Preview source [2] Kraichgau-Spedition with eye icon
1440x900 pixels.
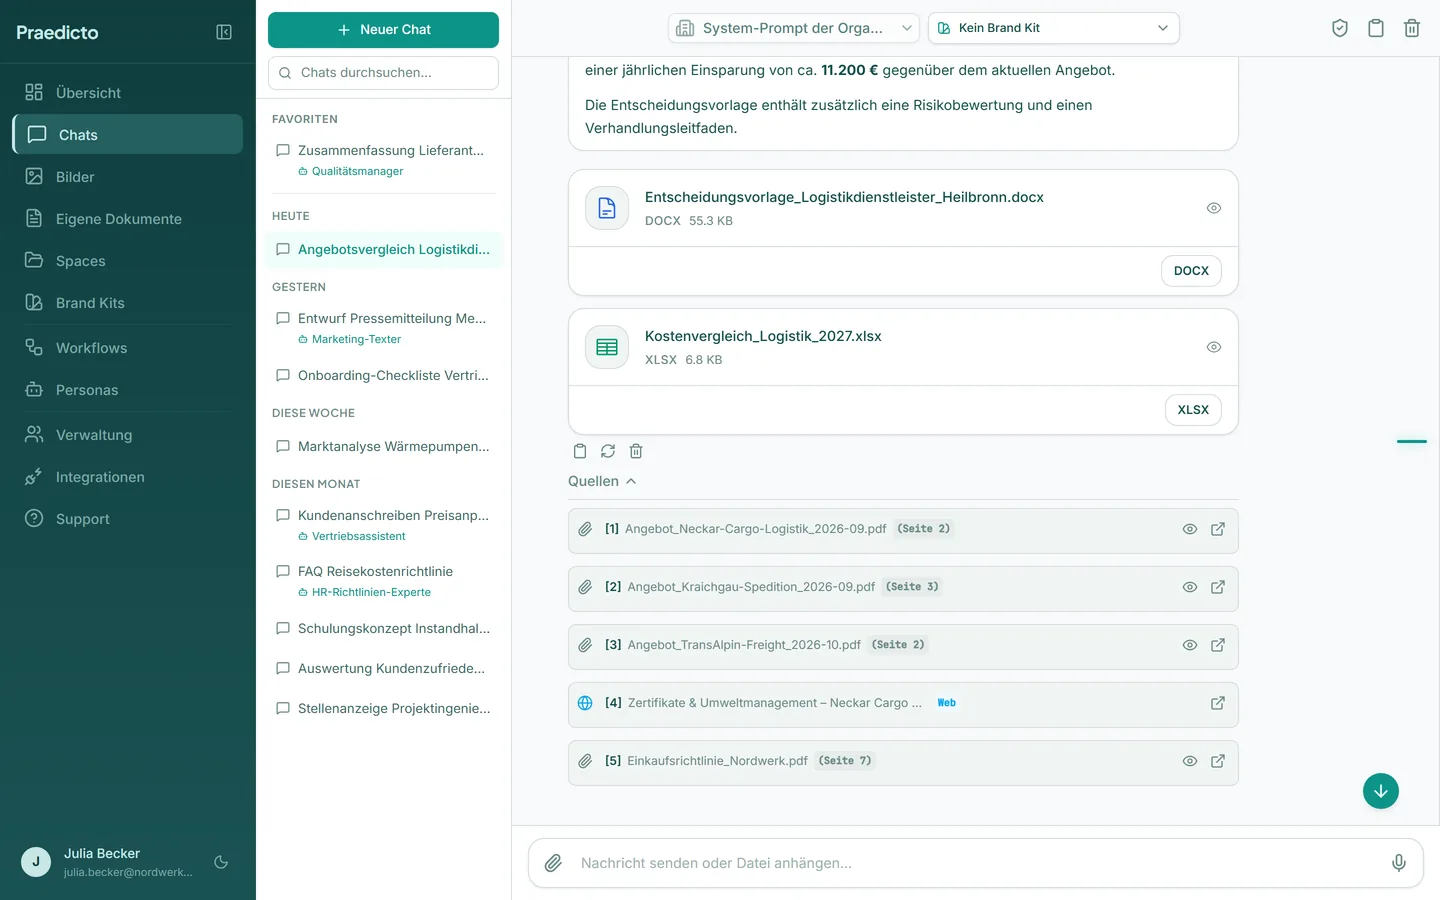click(x=1190, y=587)
